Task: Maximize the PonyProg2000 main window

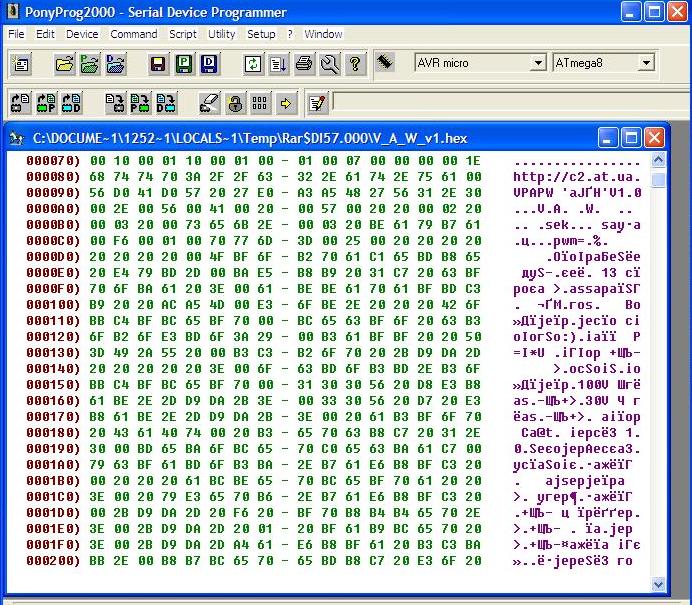Action: tap(654, 11)
